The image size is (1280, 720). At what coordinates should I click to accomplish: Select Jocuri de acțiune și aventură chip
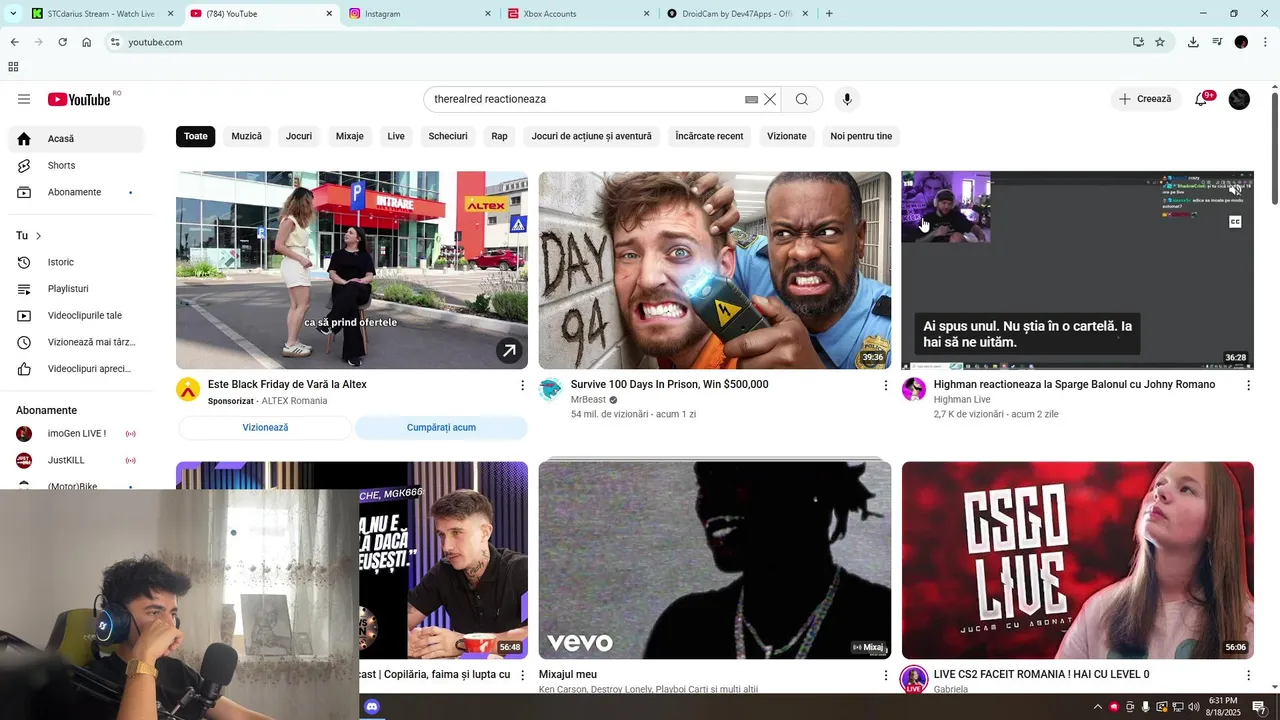(x=592, y=136)
